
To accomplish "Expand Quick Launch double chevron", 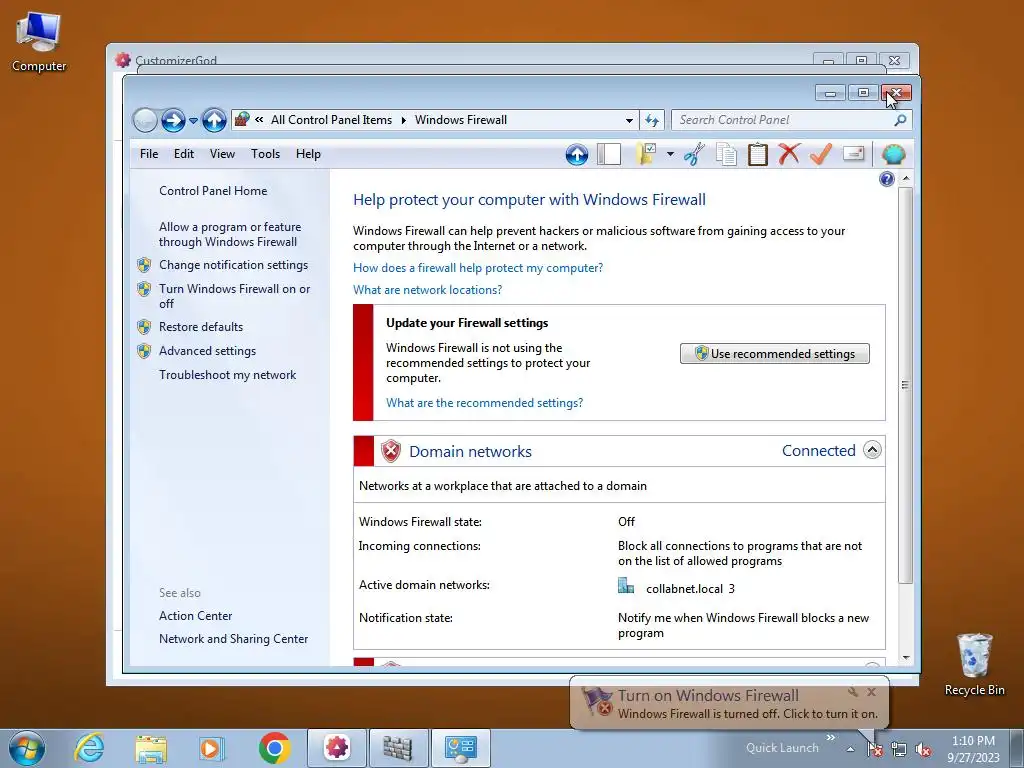I will (831, 737).
